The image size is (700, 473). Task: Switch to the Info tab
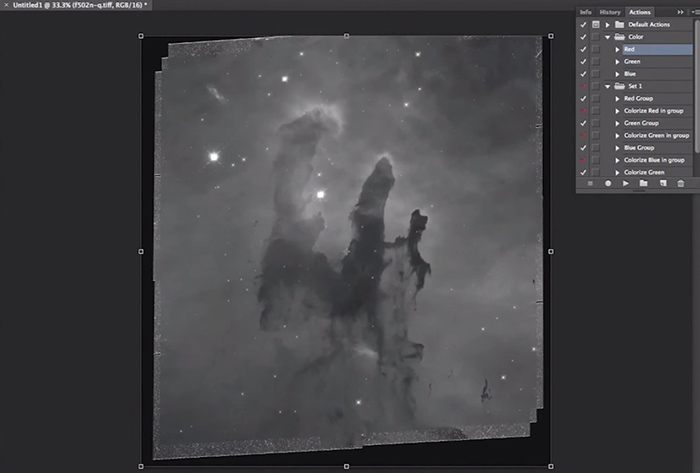pos(586,11)
